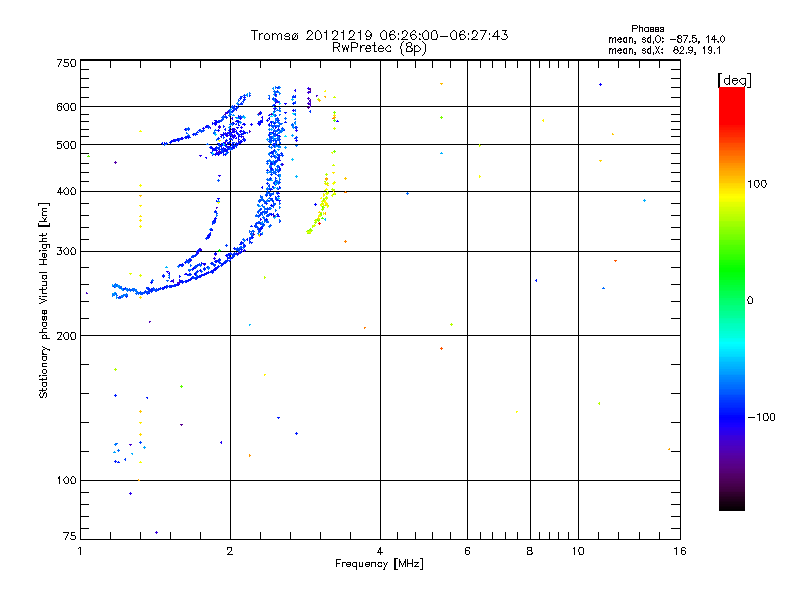Click y-axis tick label 400

(x=66, y=191)
